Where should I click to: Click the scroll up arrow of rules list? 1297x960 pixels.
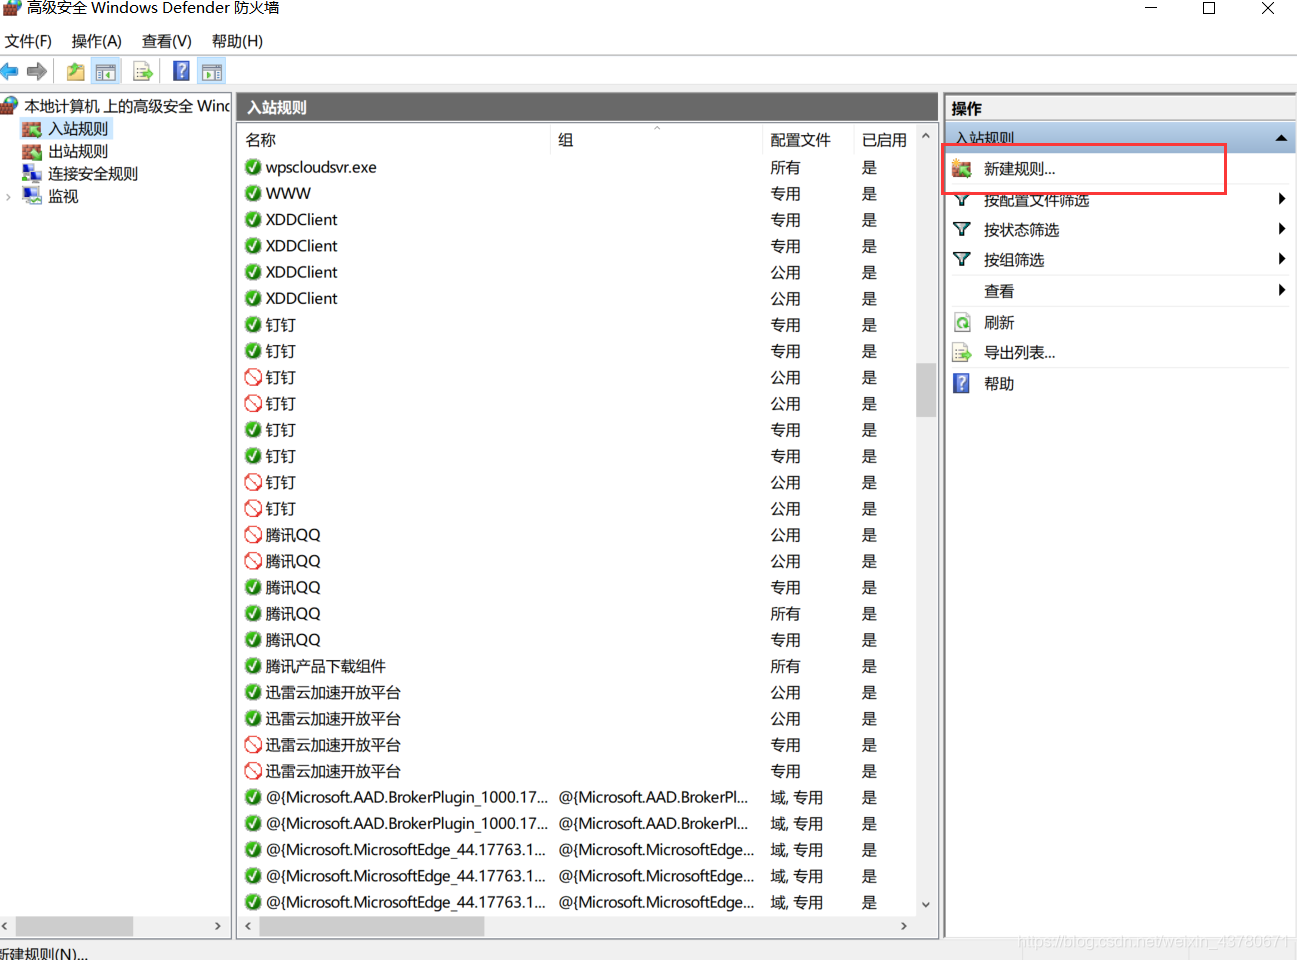pos(926,136)
